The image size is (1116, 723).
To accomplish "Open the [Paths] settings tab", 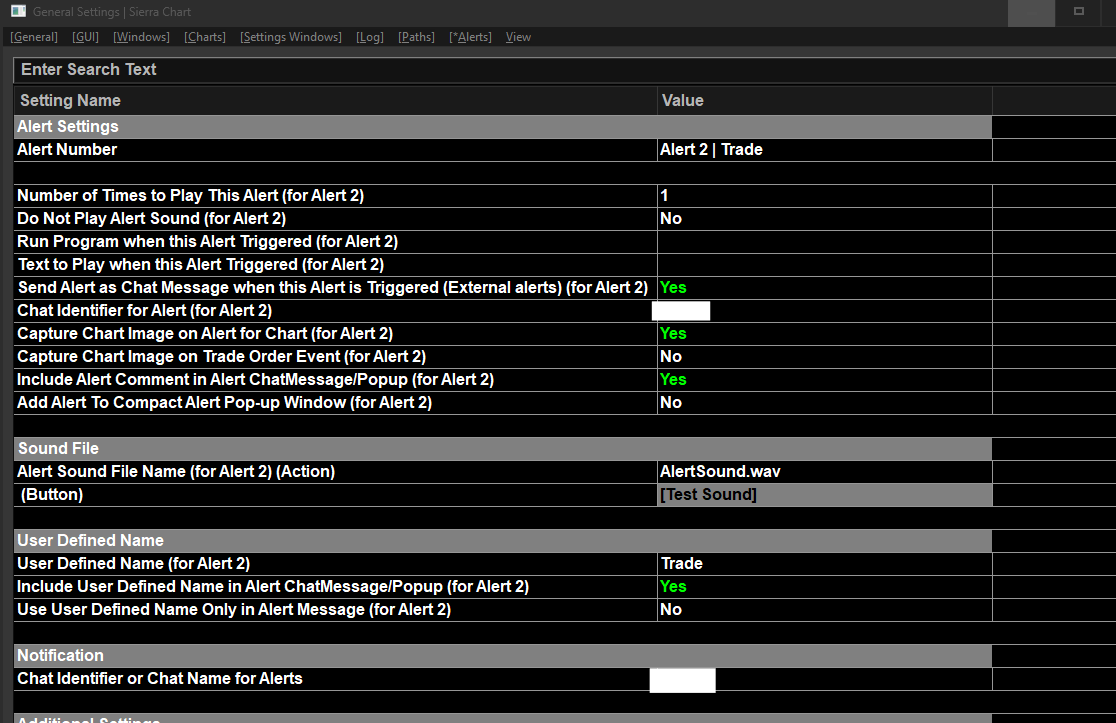I will (x=416, y=37).
